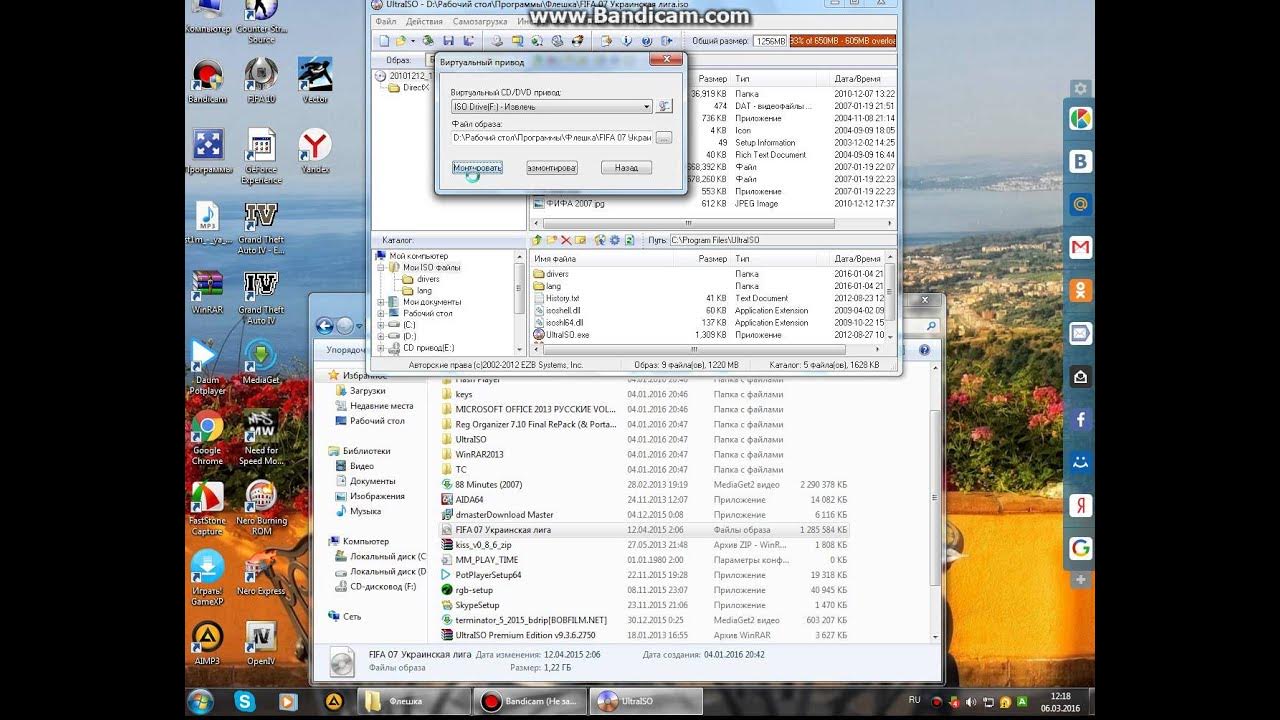
Task: Expand the Мои документы tree node
Action: coord(381,302)
